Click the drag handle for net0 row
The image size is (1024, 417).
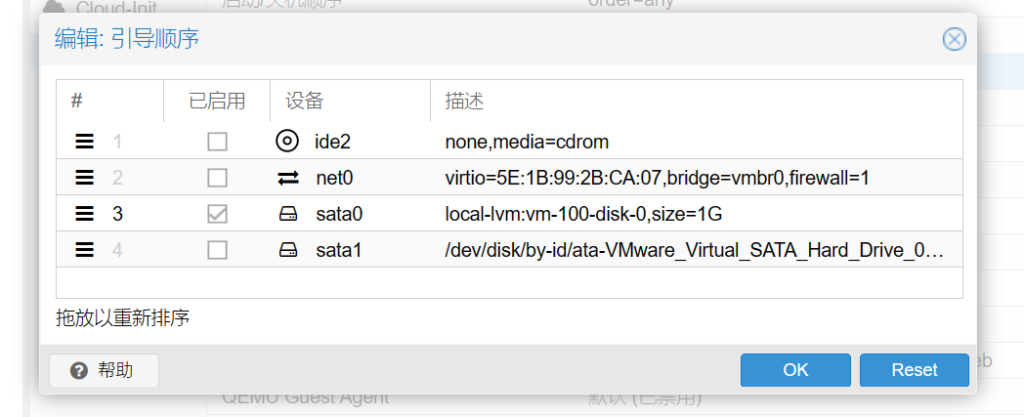(85, 178)
